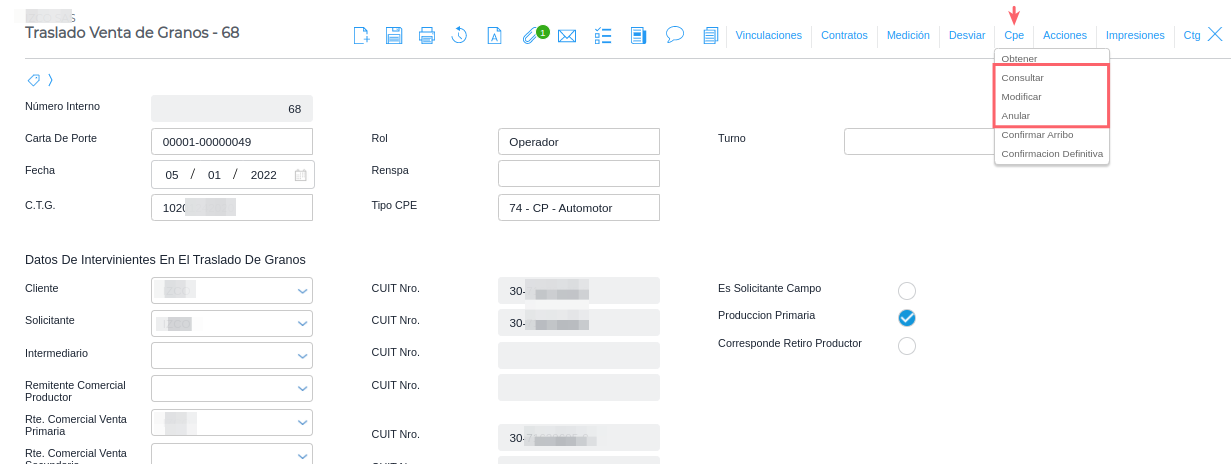Screen dimensions: 1231x464
Task: Open the Vinculaciones toolbar link
Action: pos(768,35)
